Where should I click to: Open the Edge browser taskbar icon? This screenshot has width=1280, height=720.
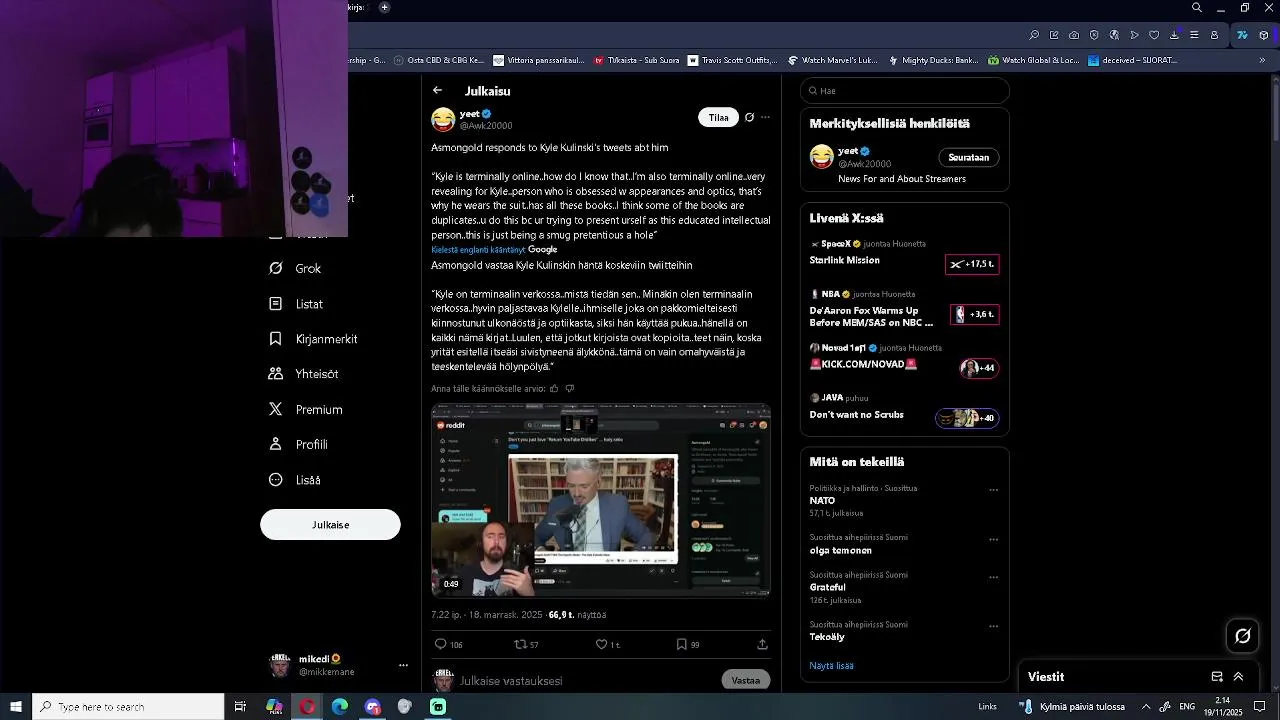[340, 707]
